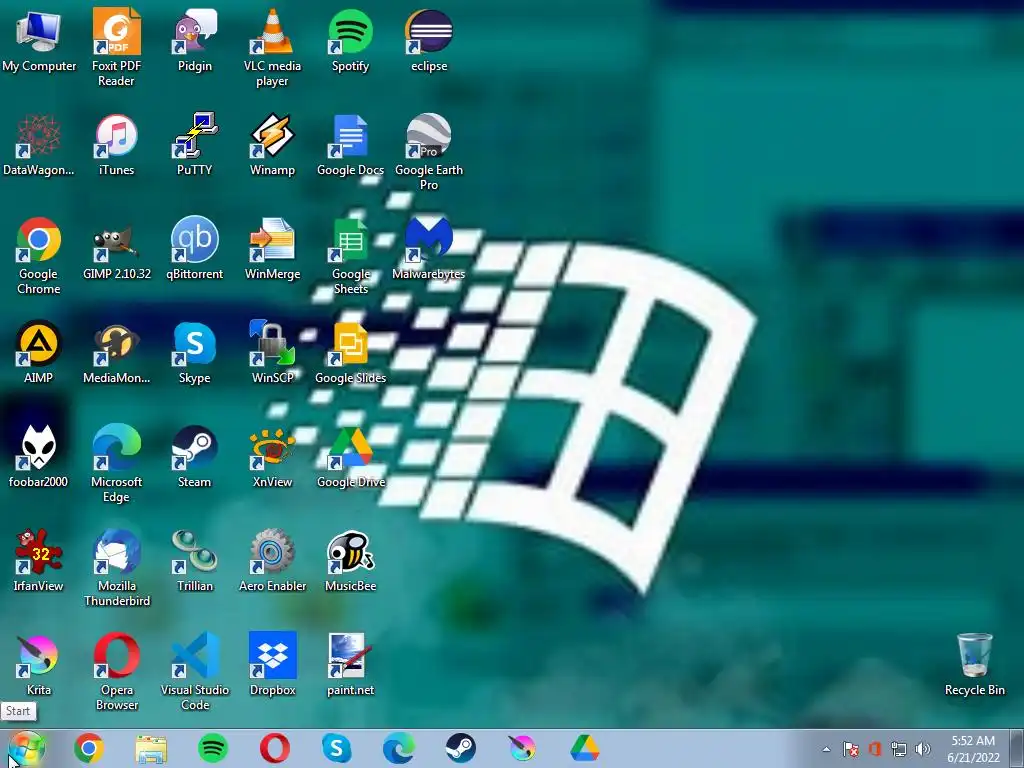Open the Action Center flag tray icon
Image resolution: width=1024 pixels, height=768 pixels.
click(x=850, y=749)
